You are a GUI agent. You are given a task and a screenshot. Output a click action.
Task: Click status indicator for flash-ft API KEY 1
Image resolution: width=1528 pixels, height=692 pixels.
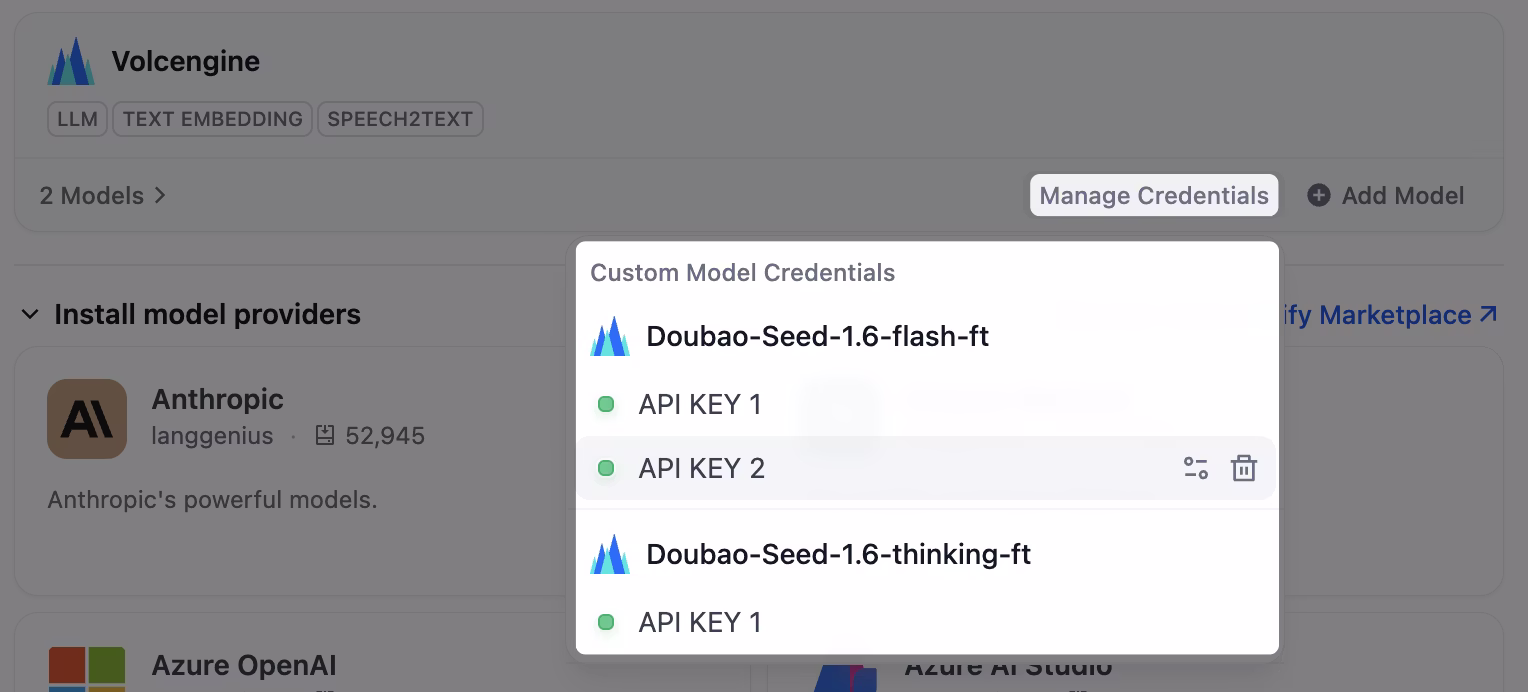coord(607,404)
